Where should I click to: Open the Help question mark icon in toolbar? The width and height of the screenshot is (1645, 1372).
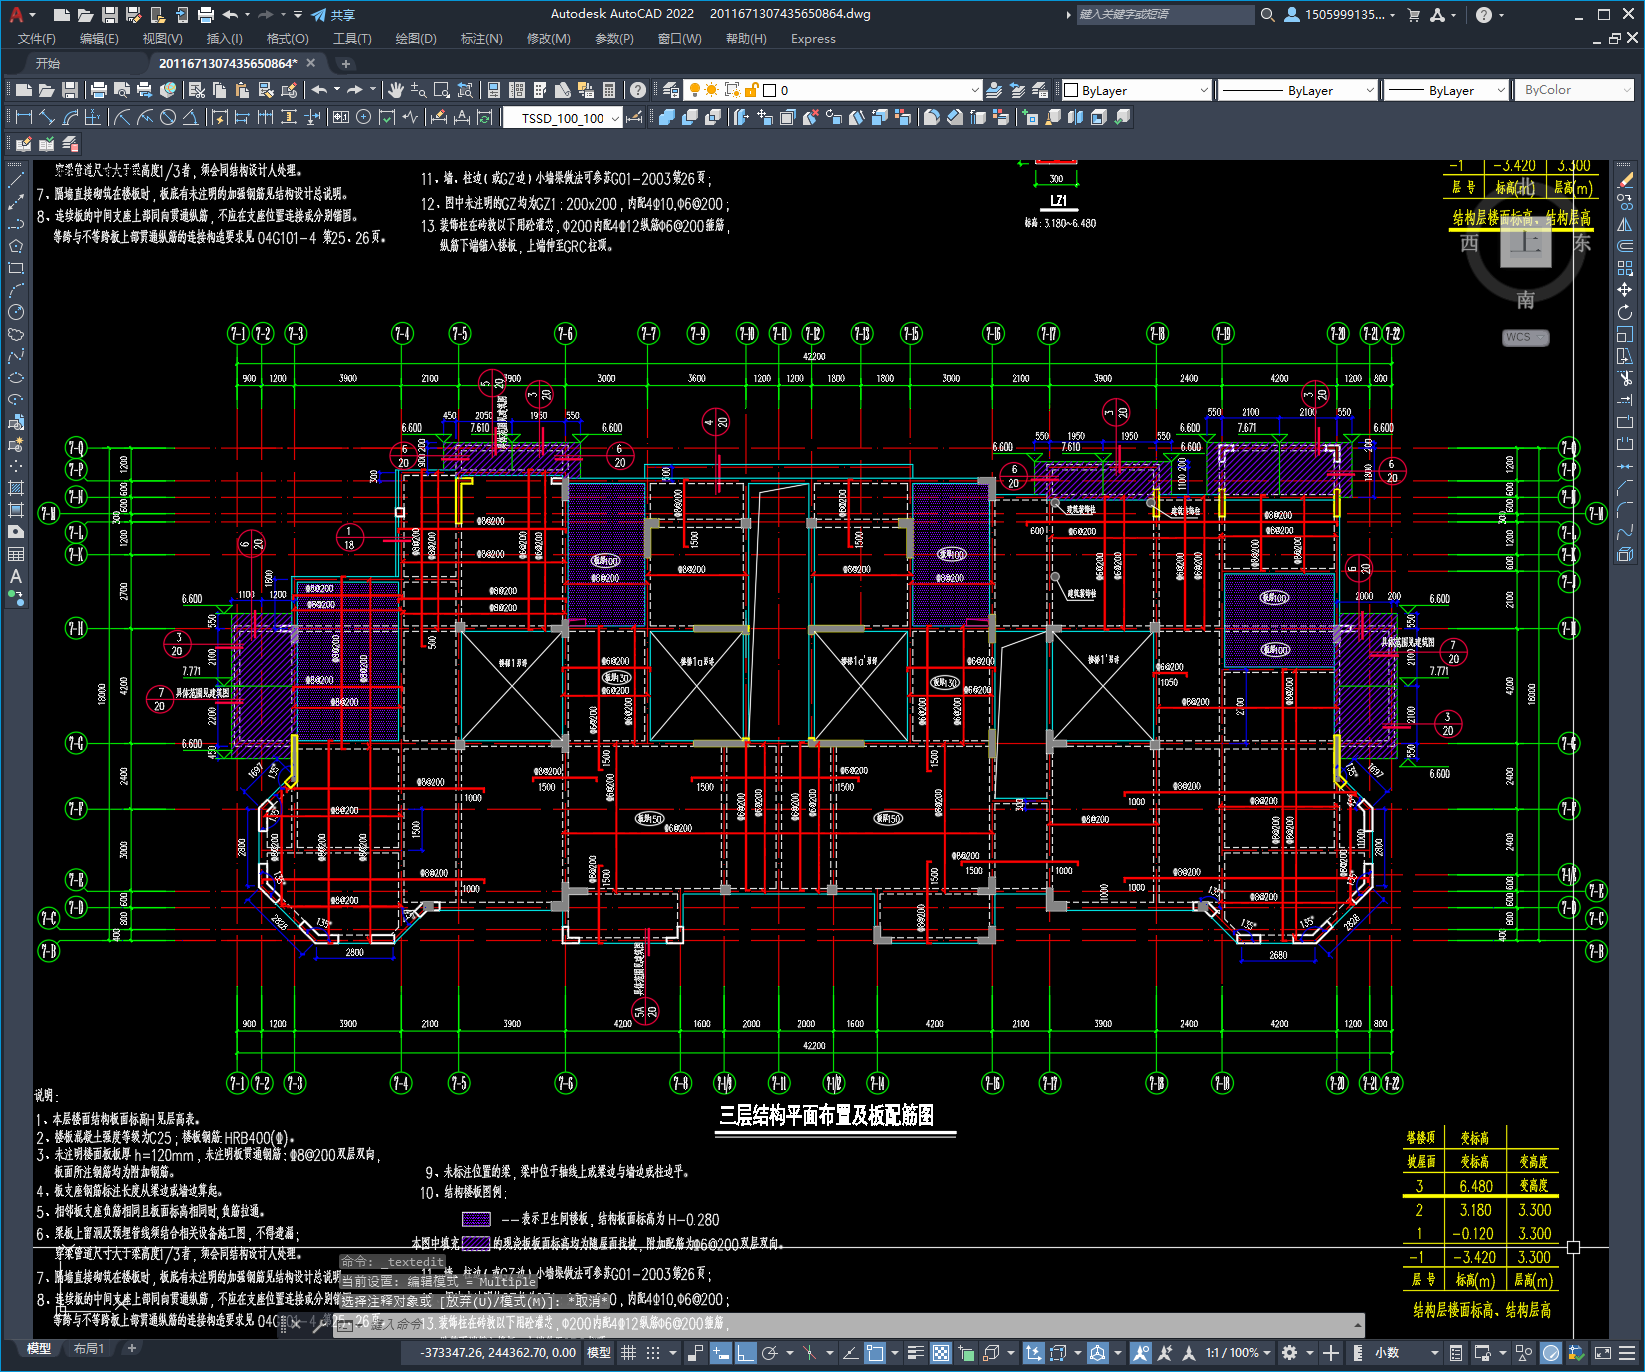[x=638, y=90]
